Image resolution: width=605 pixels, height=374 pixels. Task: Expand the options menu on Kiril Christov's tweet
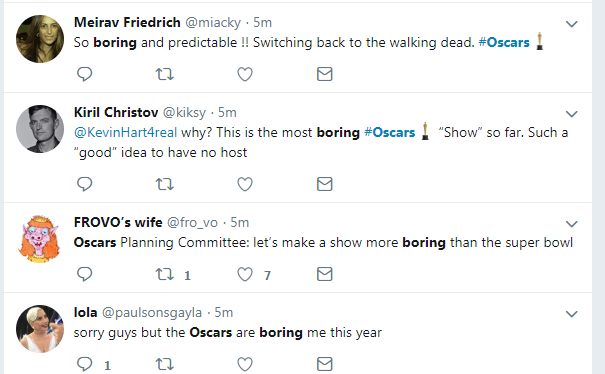[571, 114]
